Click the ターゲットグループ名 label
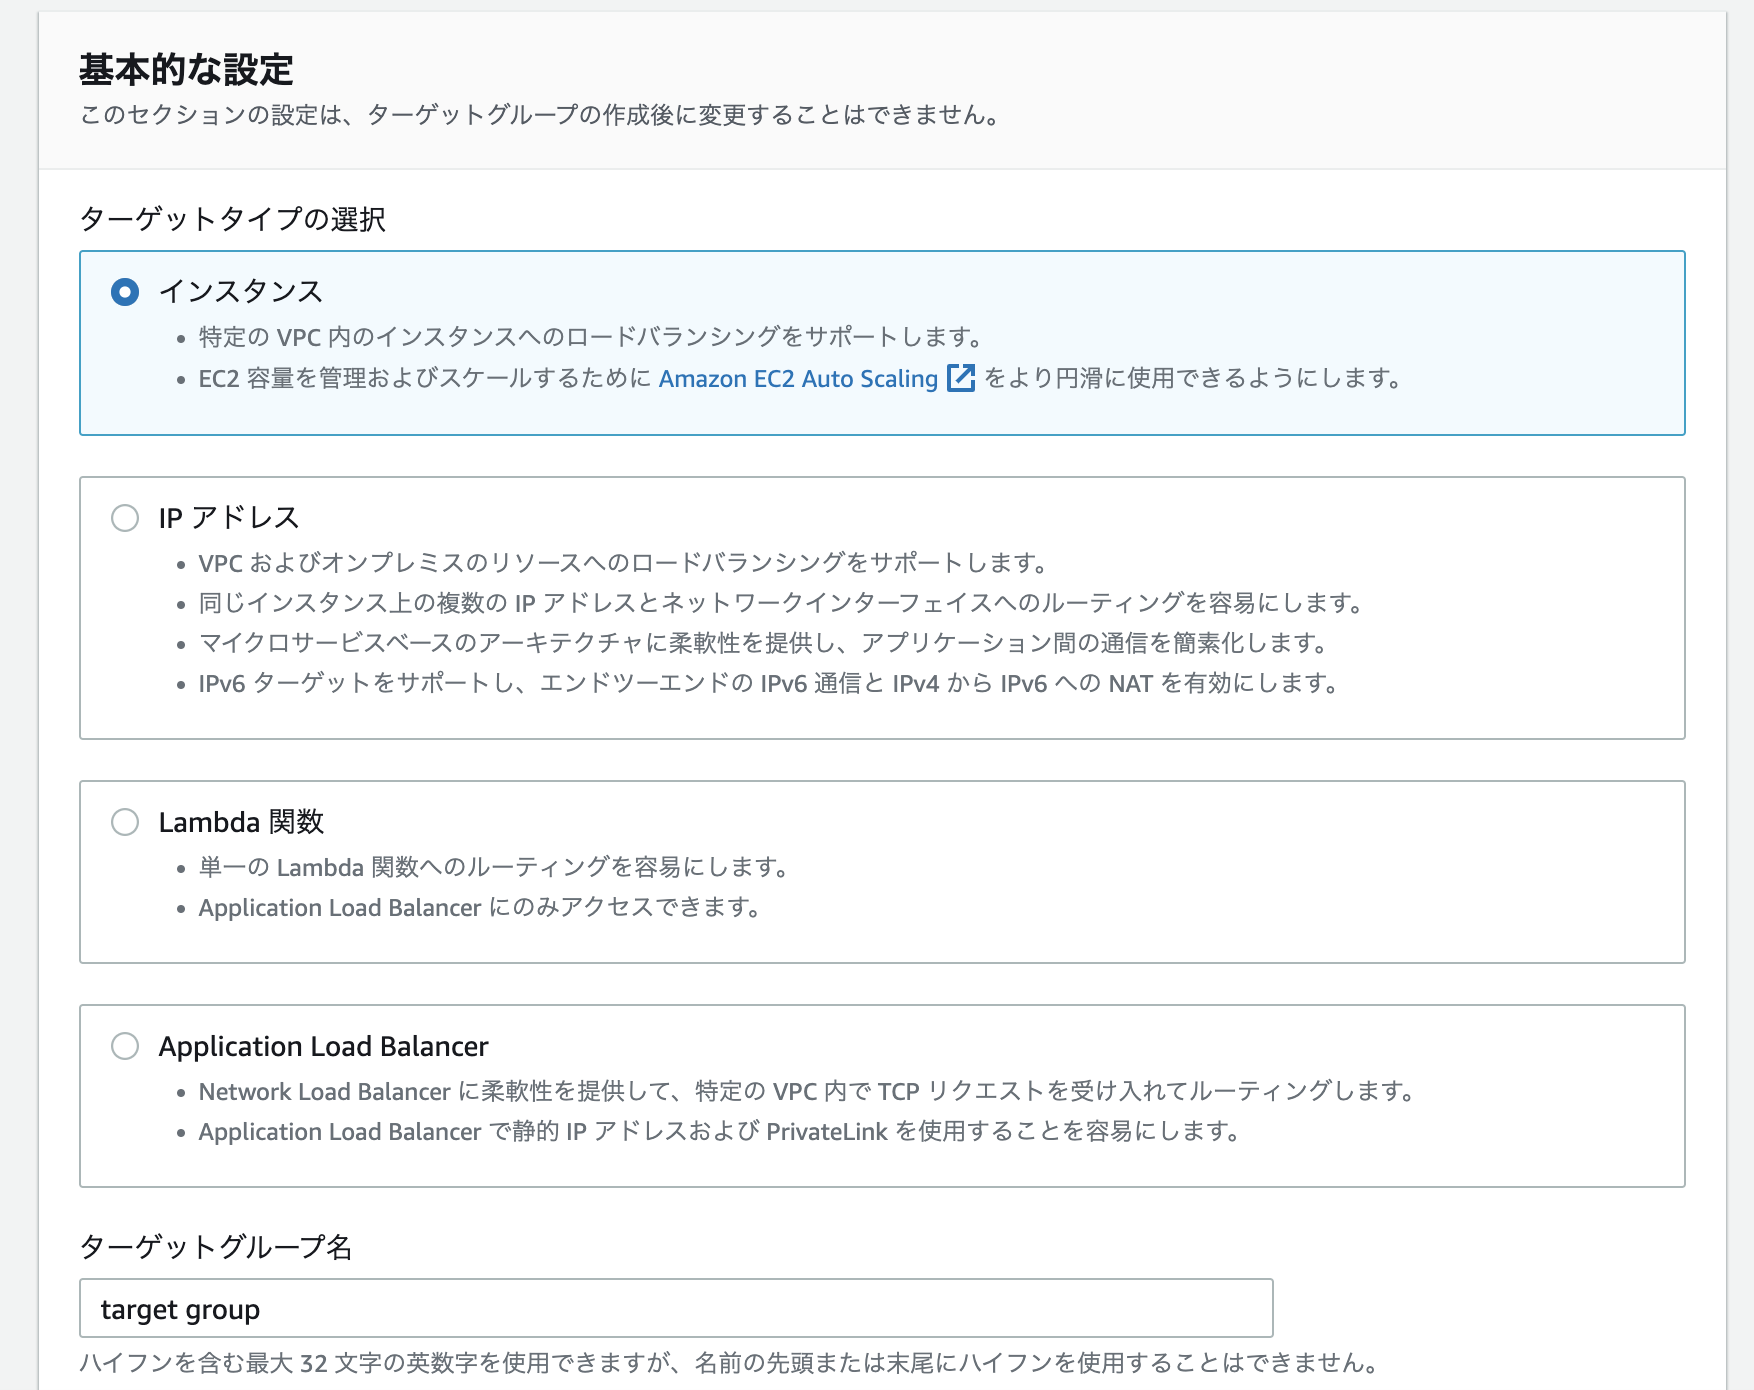The height and width of the screenshot is (1390, 1754). (215, 1247)
